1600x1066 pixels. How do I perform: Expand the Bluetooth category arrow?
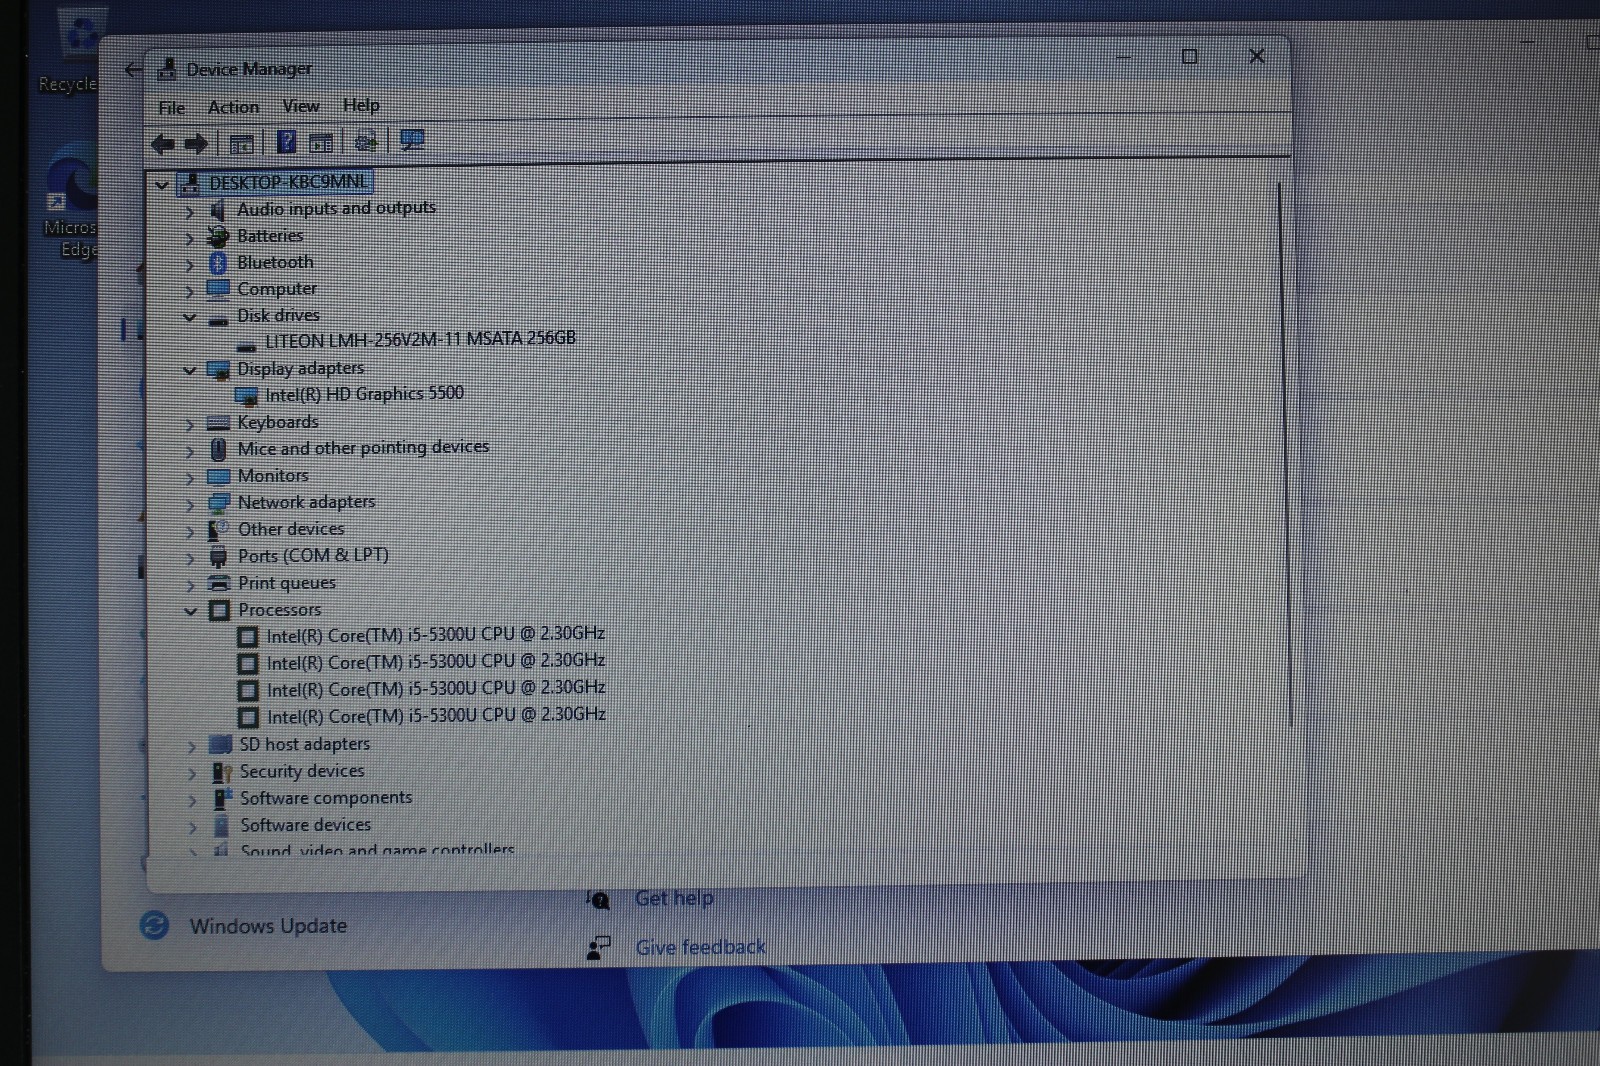tap(189, 264)
